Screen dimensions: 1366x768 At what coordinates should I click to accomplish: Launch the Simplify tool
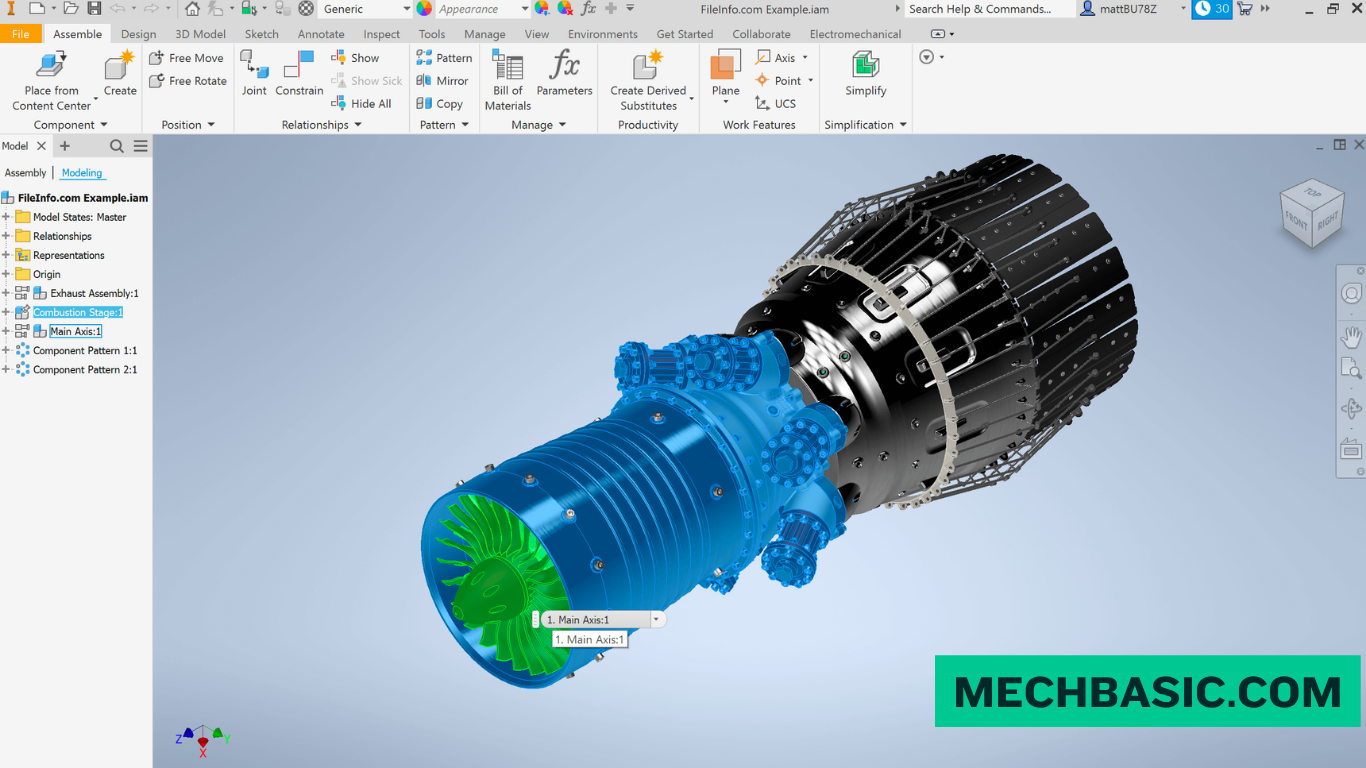pyautogui.click(x=866, y=75)
